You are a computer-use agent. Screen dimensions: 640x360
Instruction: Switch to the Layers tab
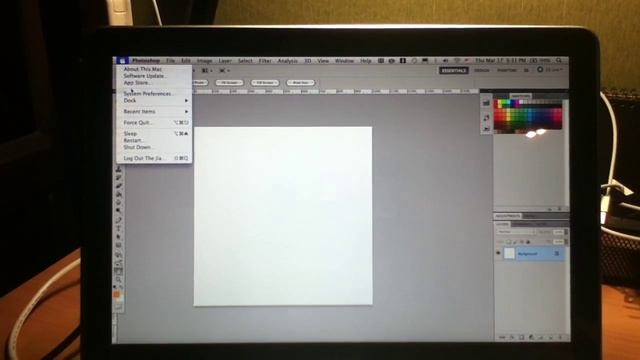(502, 224)
